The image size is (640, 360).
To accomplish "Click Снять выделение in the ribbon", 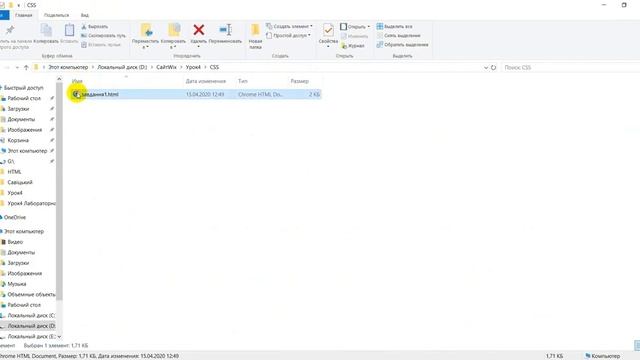I will [398, 36].
